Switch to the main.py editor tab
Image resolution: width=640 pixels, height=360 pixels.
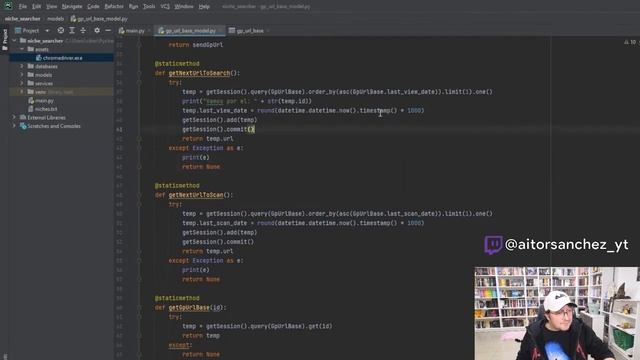pyautogui.click(x=131, y=31)
